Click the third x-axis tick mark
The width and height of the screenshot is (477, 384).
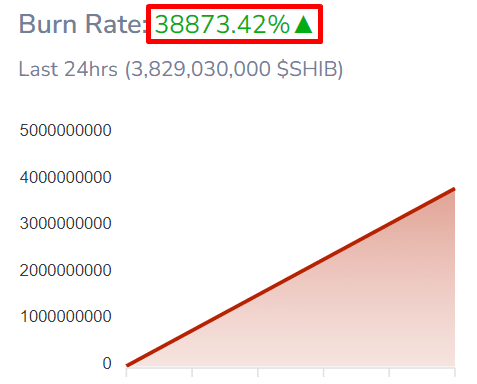pyautogui.click(x=258, y=372)
